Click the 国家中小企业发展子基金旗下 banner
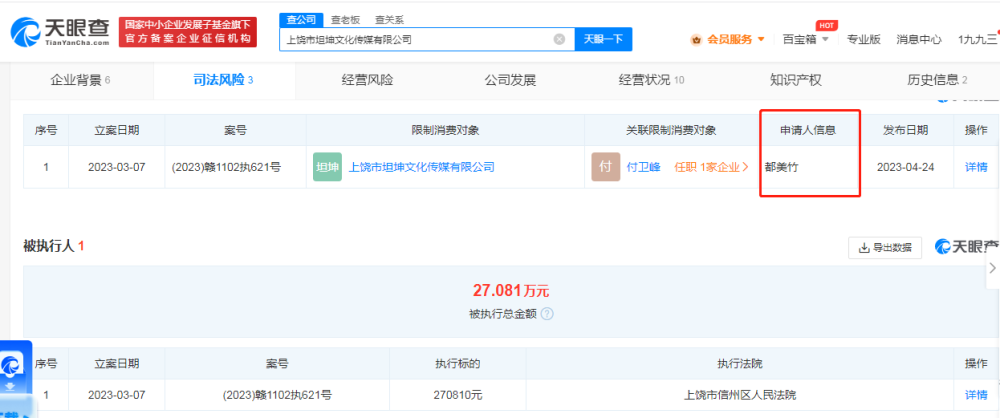The width and height of the screenshot is (1000, 418). pos(188,32)
